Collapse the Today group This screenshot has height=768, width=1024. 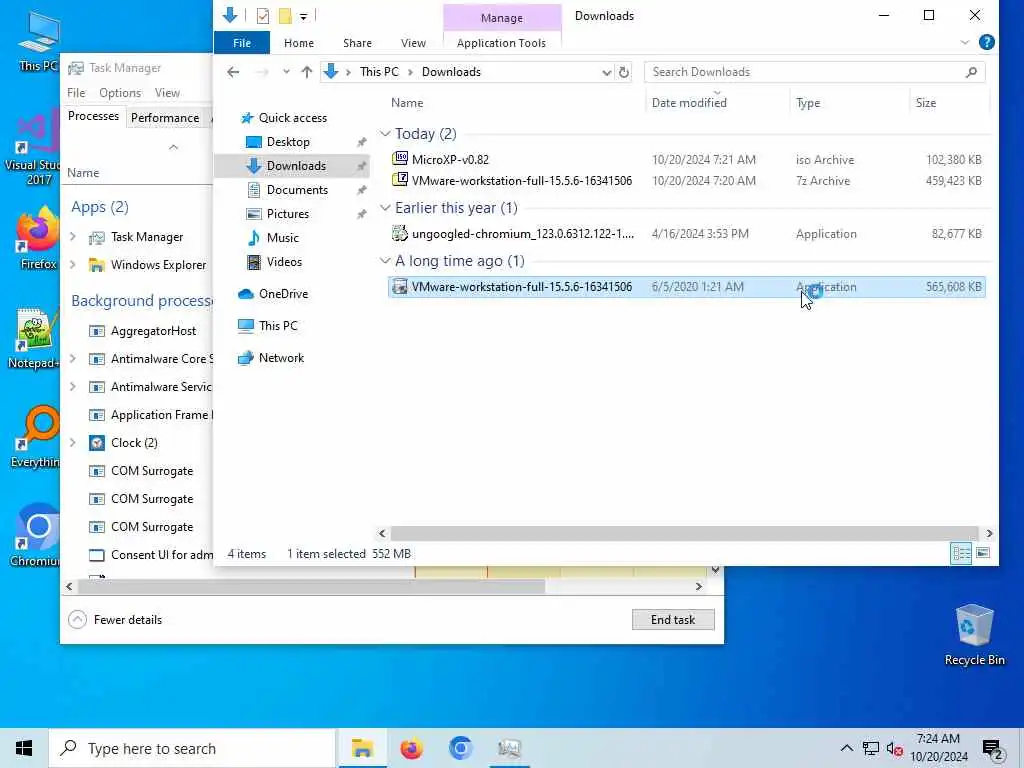(x=385, y=134)
